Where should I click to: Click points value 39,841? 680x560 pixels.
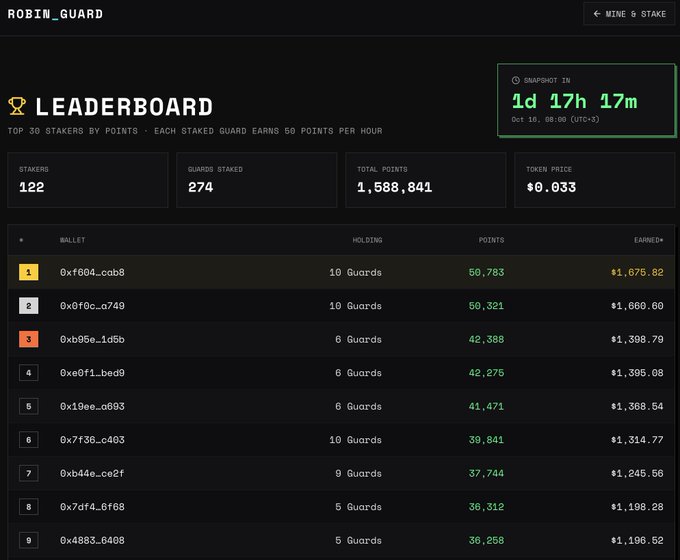(x=486, y=440)
